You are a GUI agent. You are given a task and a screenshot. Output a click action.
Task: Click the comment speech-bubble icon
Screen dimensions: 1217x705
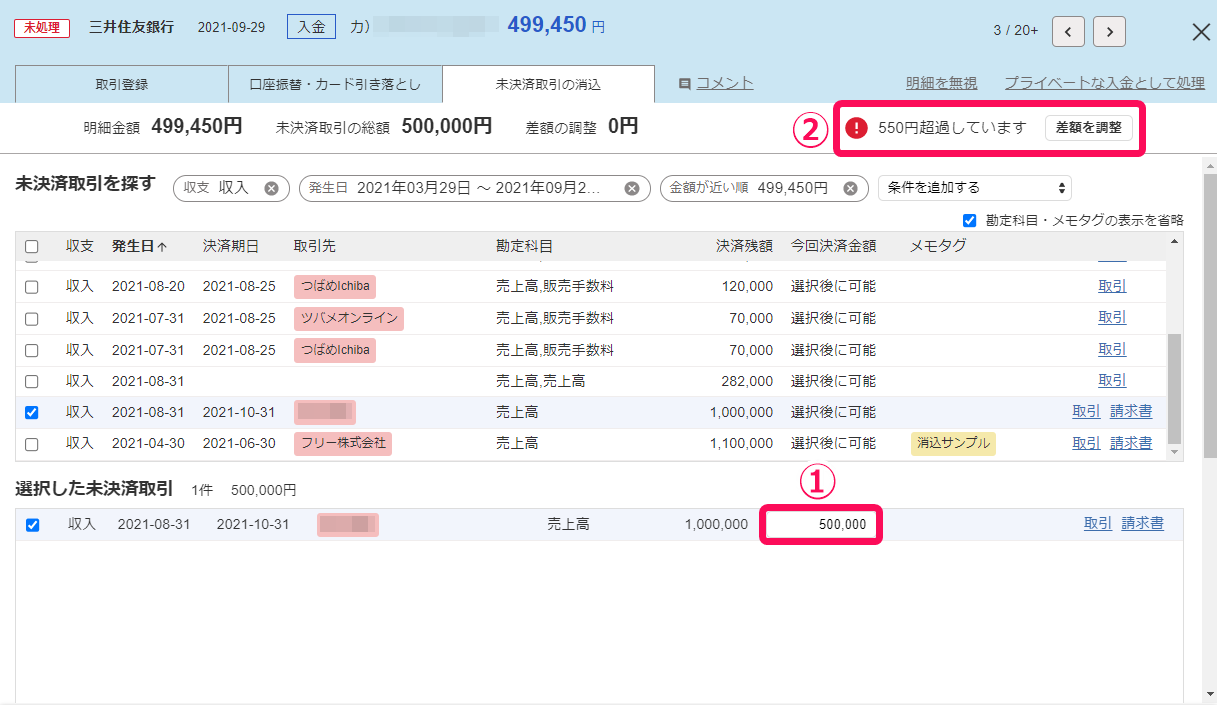pyautogui.click(x=685, y=84)
